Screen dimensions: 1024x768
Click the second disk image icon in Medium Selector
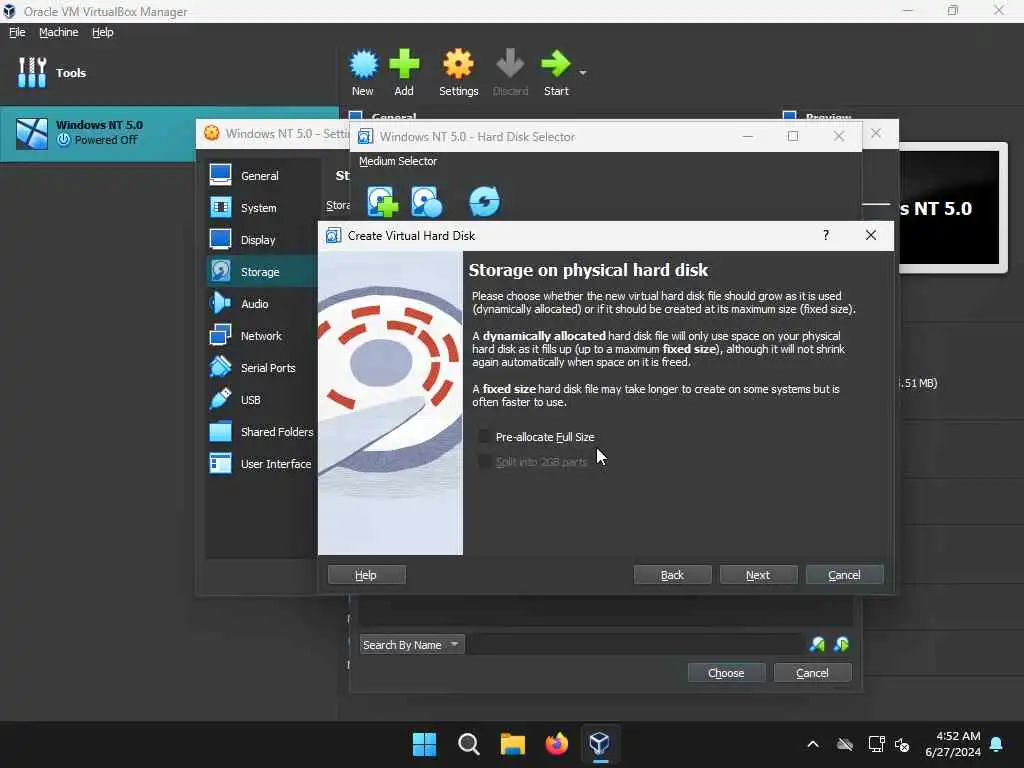426,201
